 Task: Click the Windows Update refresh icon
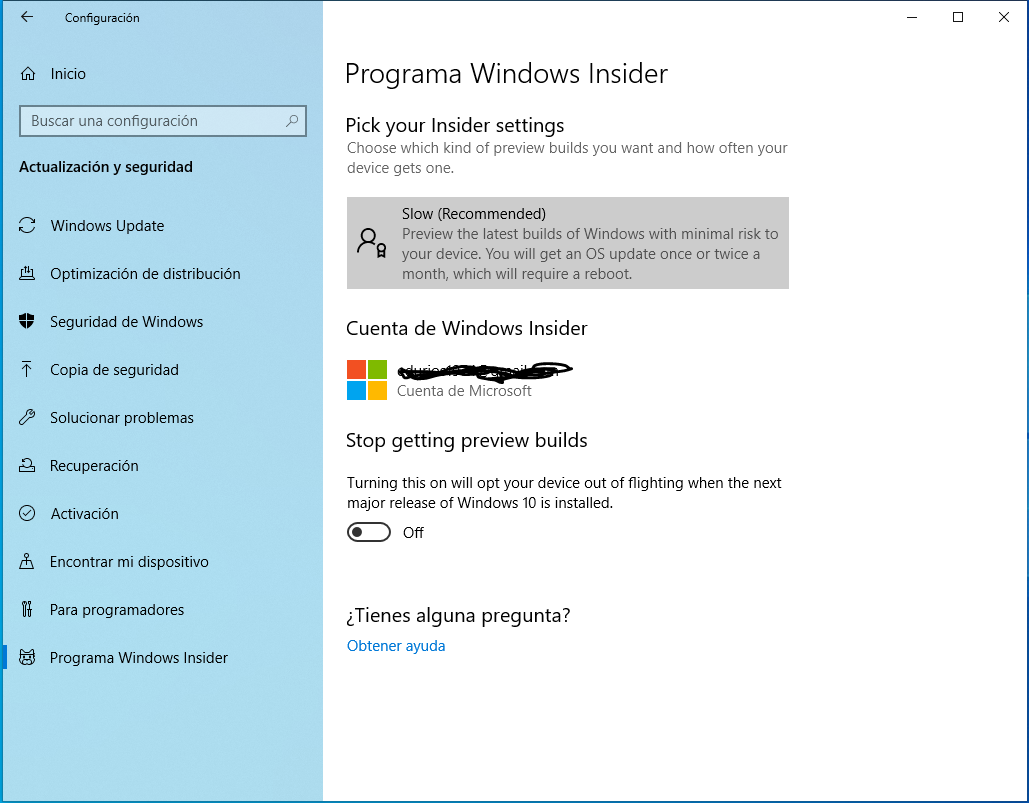tap(28, 226)
